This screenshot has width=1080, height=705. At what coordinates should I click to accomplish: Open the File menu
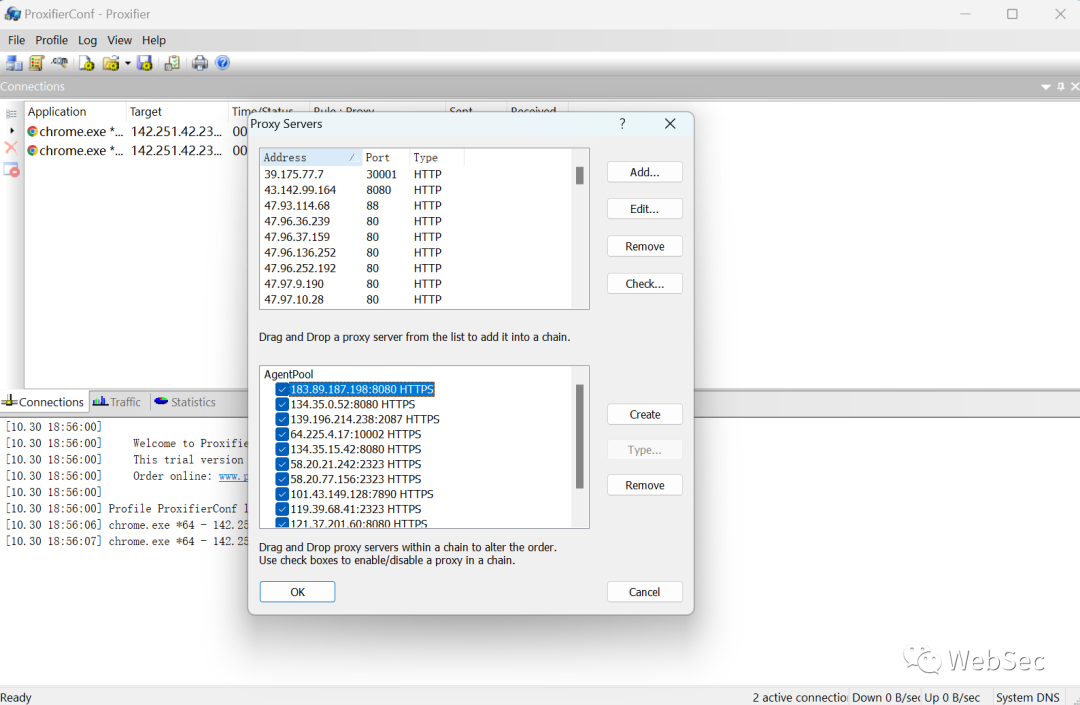click(17, 40)
